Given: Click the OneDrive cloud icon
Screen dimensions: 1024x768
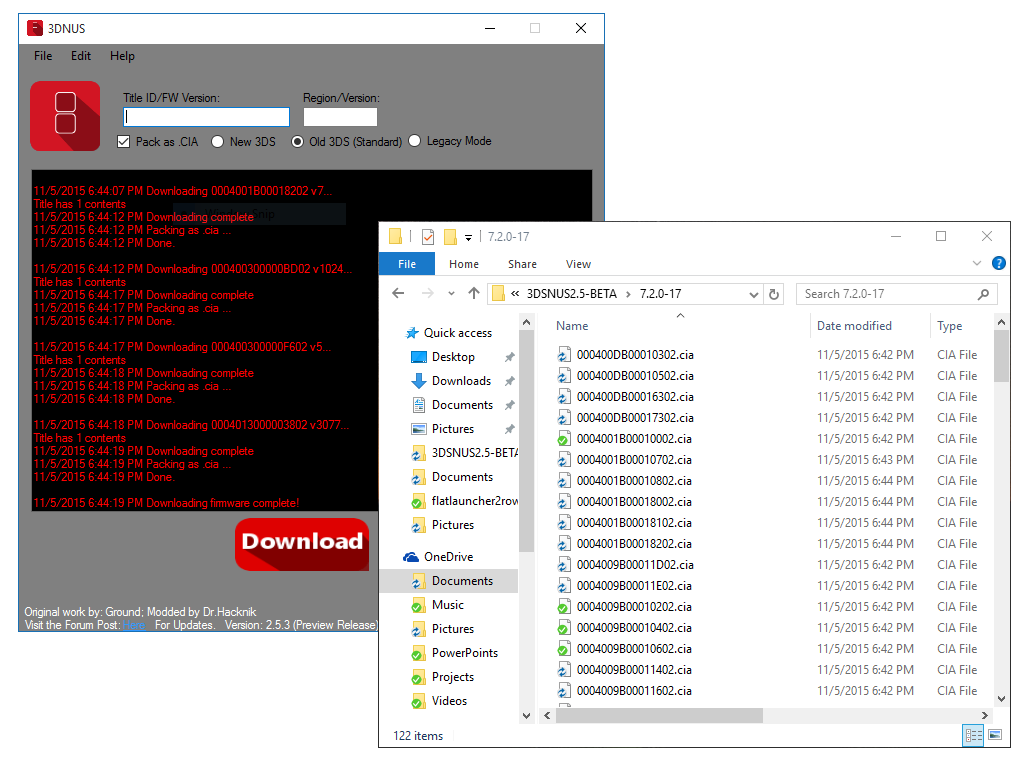Looking at the screenshot, I should click(411, 557).
